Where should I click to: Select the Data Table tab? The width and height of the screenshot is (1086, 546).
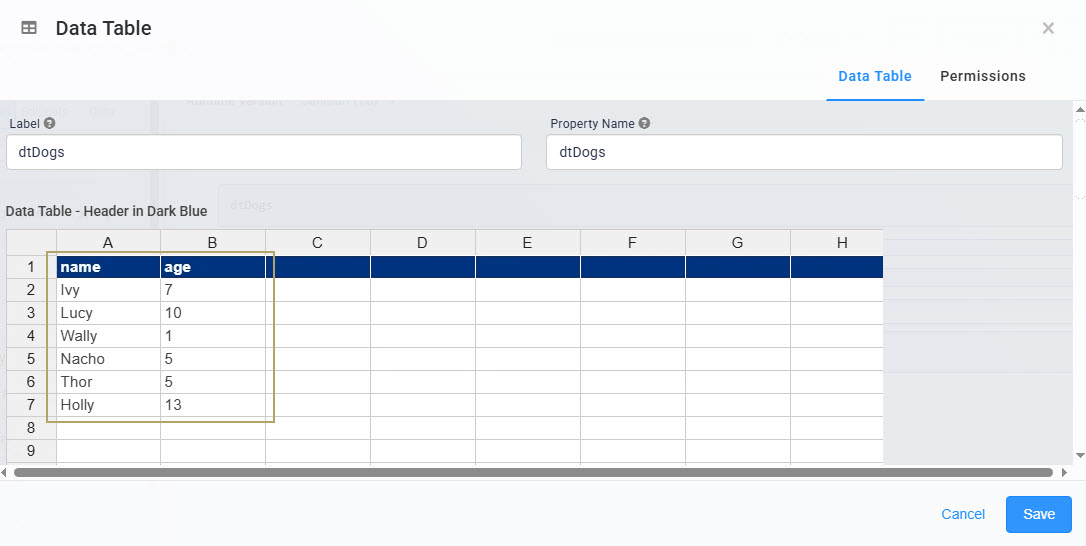874,76
